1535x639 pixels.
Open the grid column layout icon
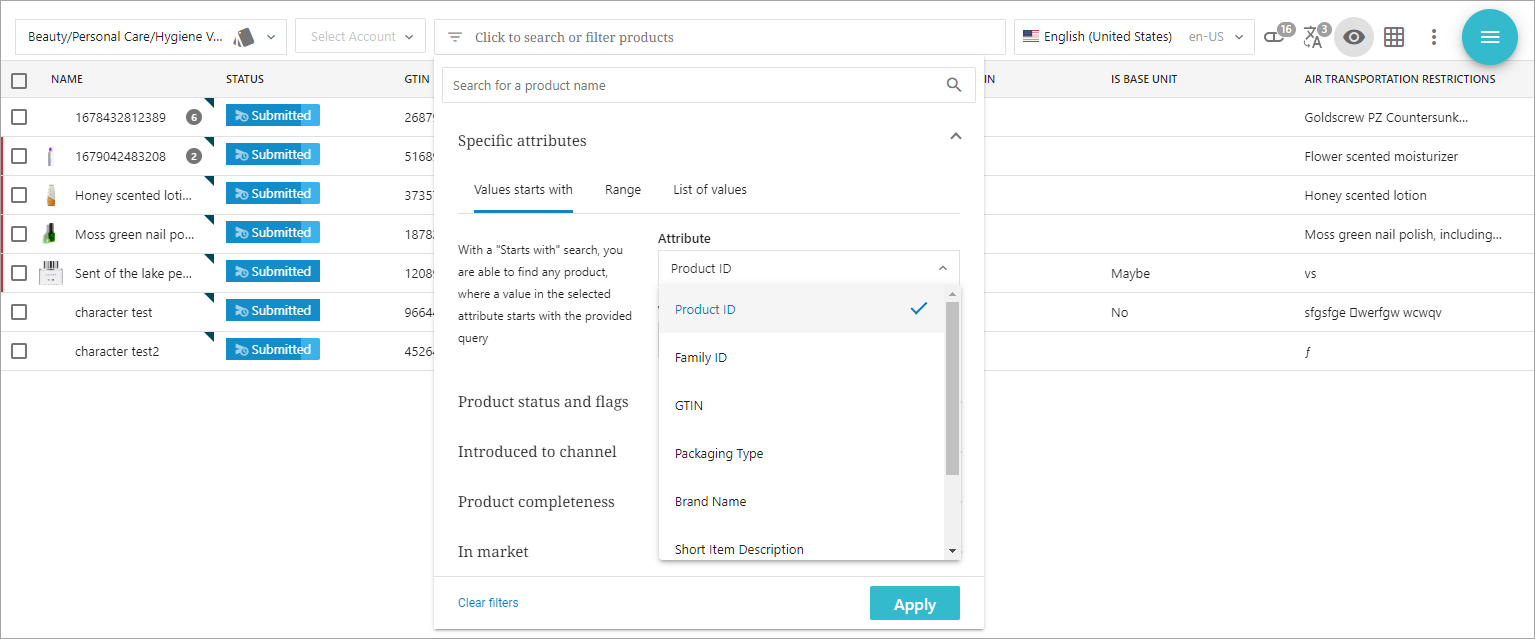1393,37
